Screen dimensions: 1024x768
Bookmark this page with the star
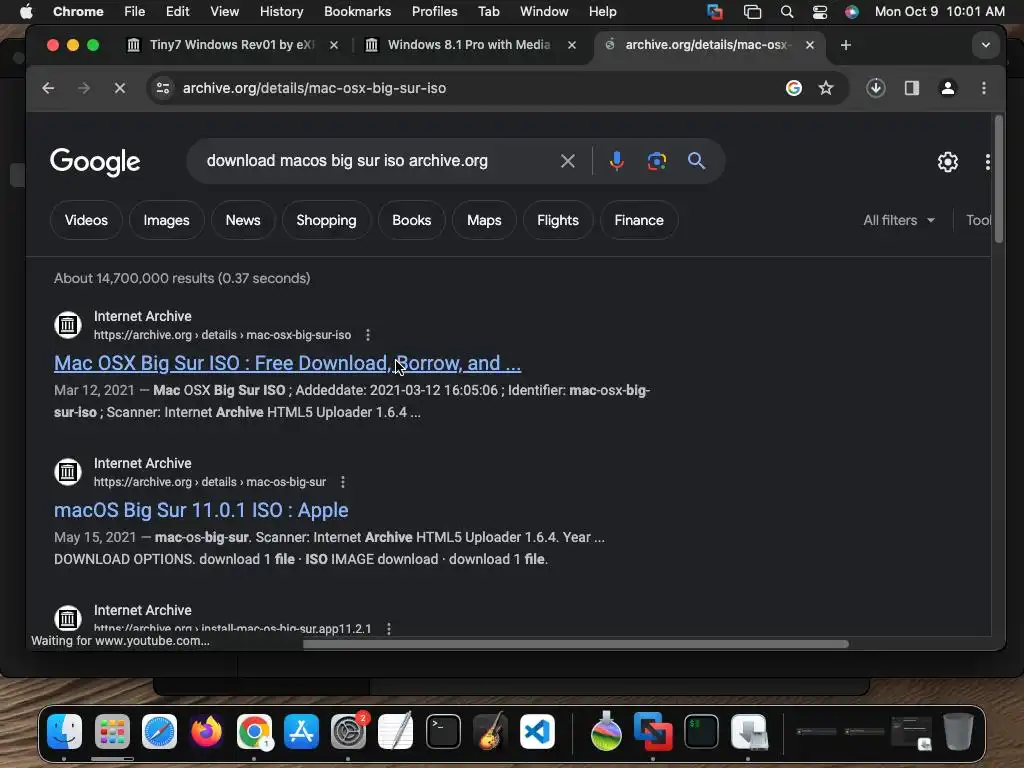825,88
